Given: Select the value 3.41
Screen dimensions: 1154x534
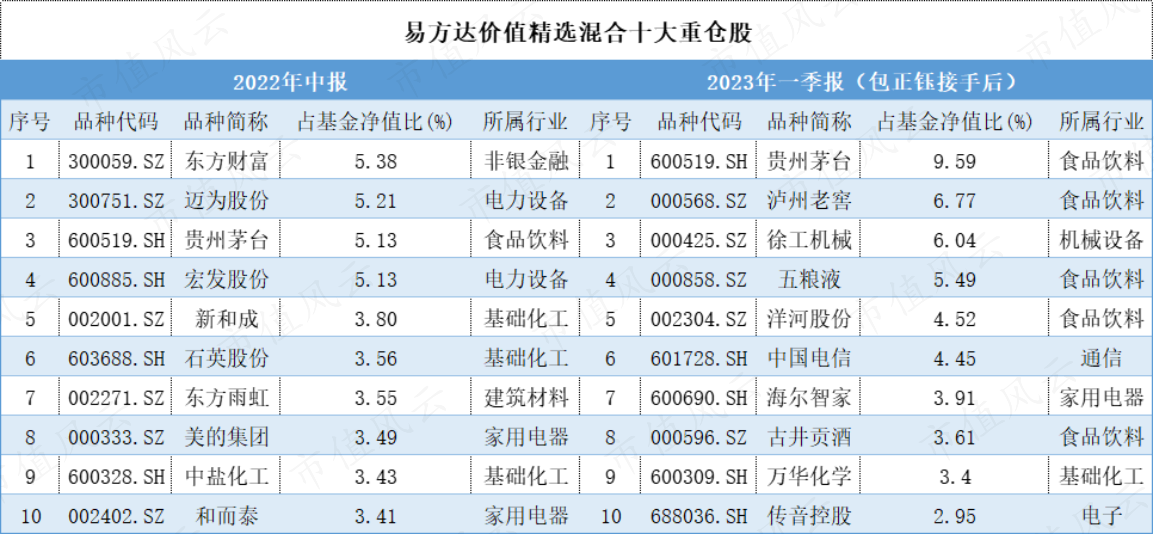Looking at the screenshot, I should tap(375, 516).
